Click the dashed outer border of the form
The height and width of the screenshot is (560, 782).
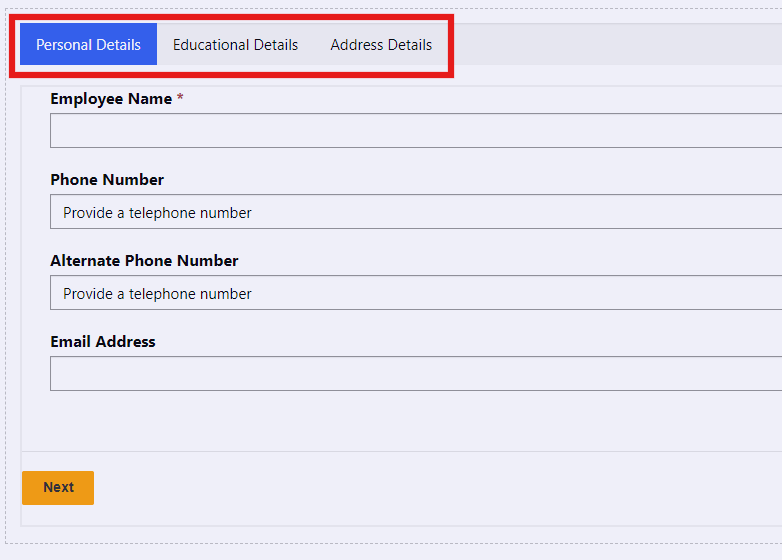400,544
